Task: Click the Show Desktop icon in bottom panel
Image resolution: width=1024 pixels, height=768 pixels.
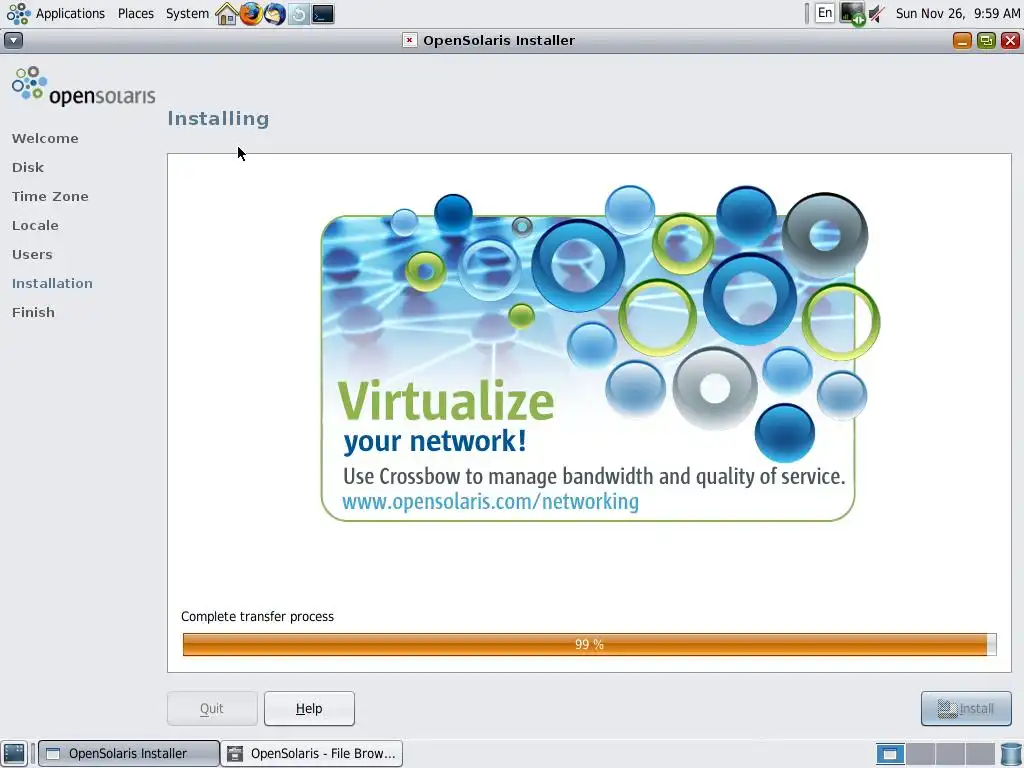Action: tap(14, 753)
